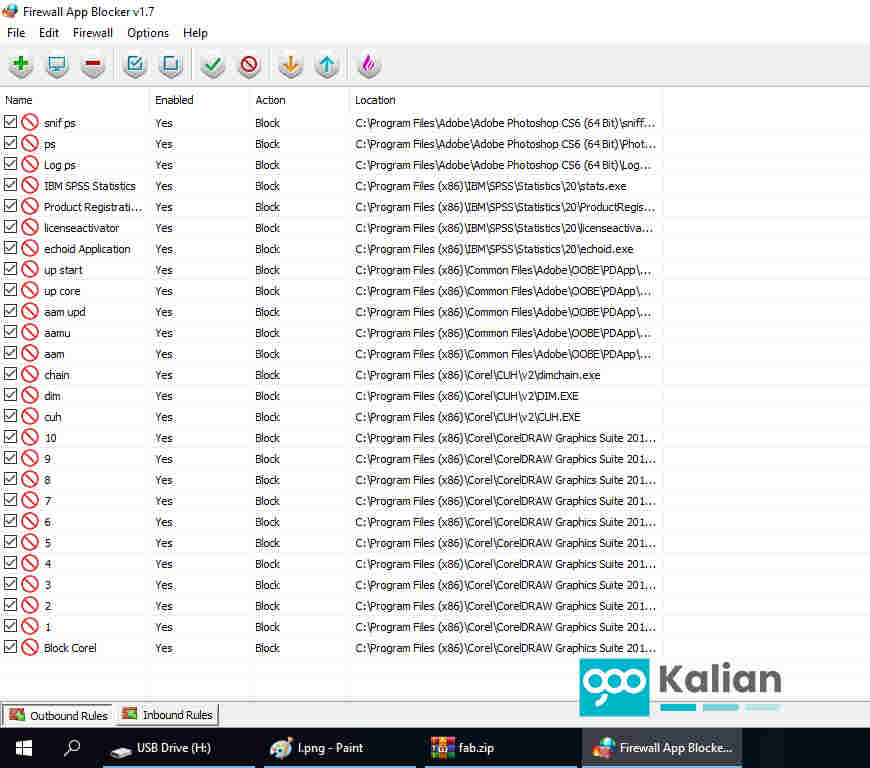Screen dimensions: 870x768
Task: Toggle checkbox for rule named 10
Action: click(x=10, y=437)
